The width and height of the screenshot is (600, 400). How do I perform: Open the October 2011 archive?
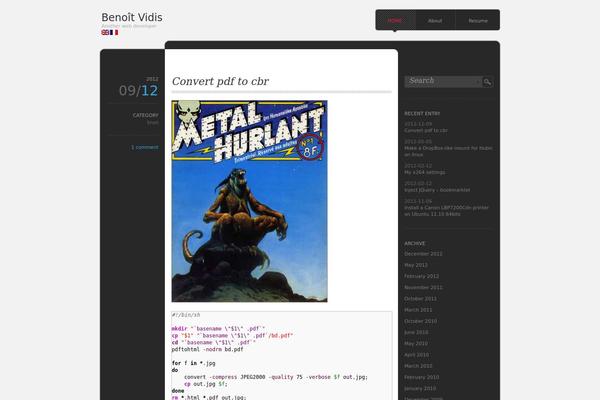[x=420, y=299]
